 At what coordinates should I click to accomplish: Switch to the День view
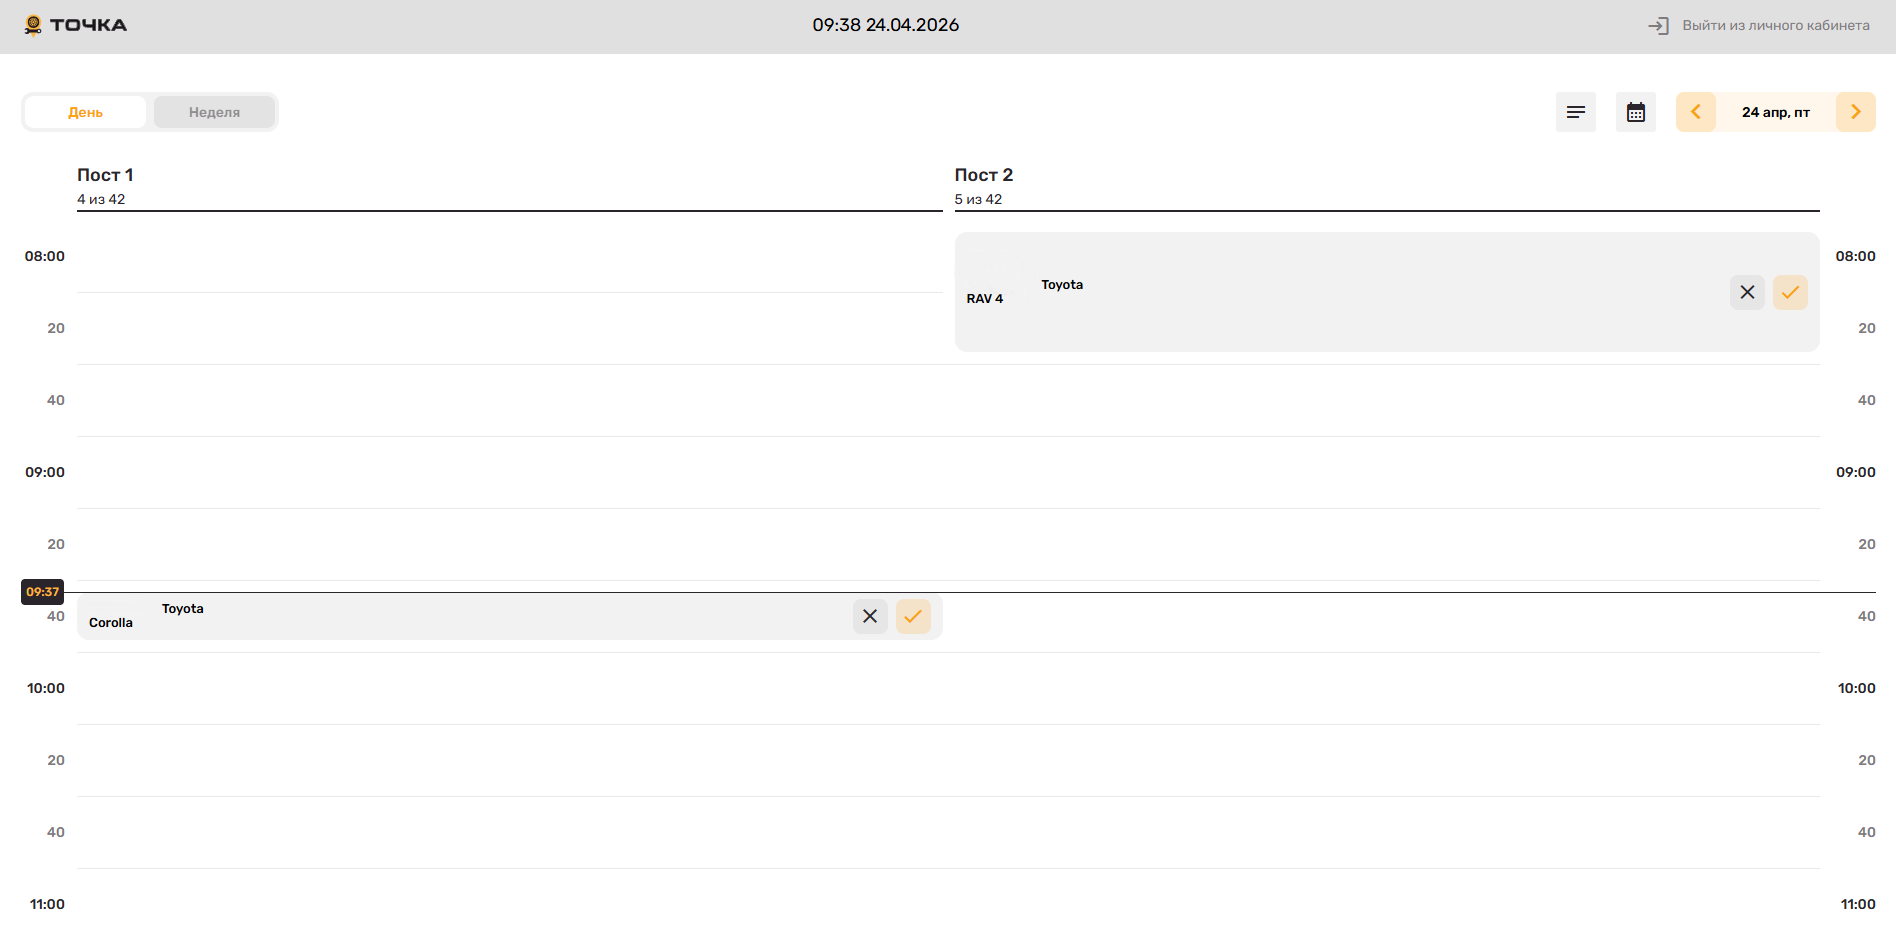tap(86, 112)
